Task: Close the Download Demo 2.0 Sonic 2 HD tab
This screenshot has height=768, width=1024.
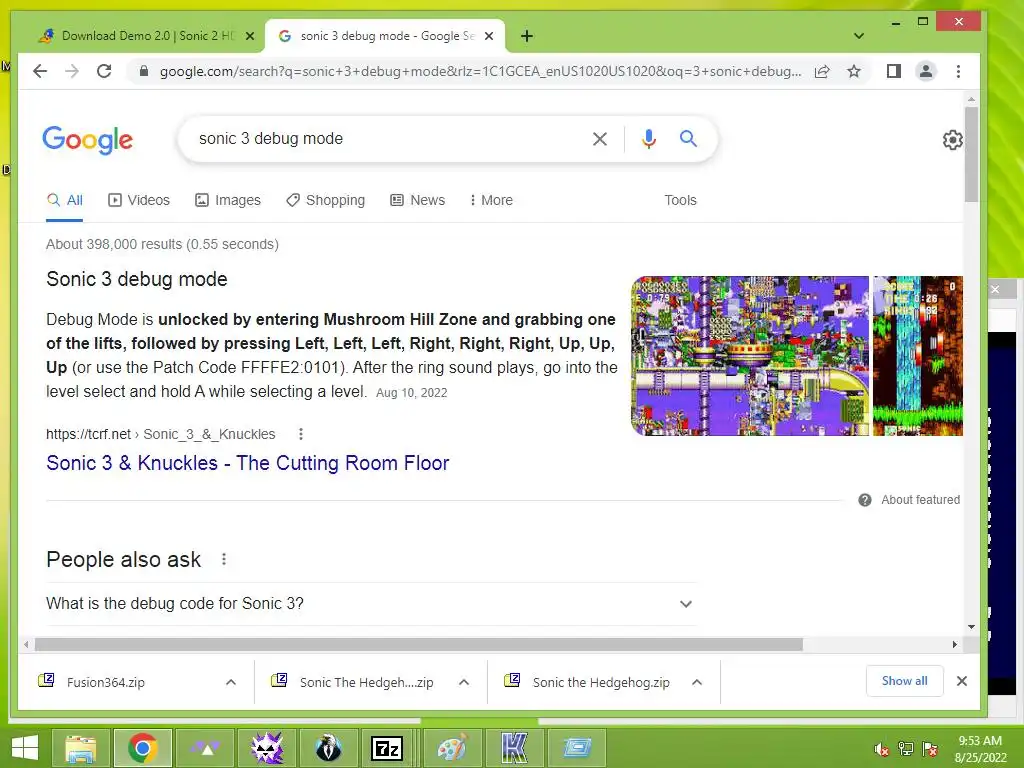Action: tap(249, 36)
